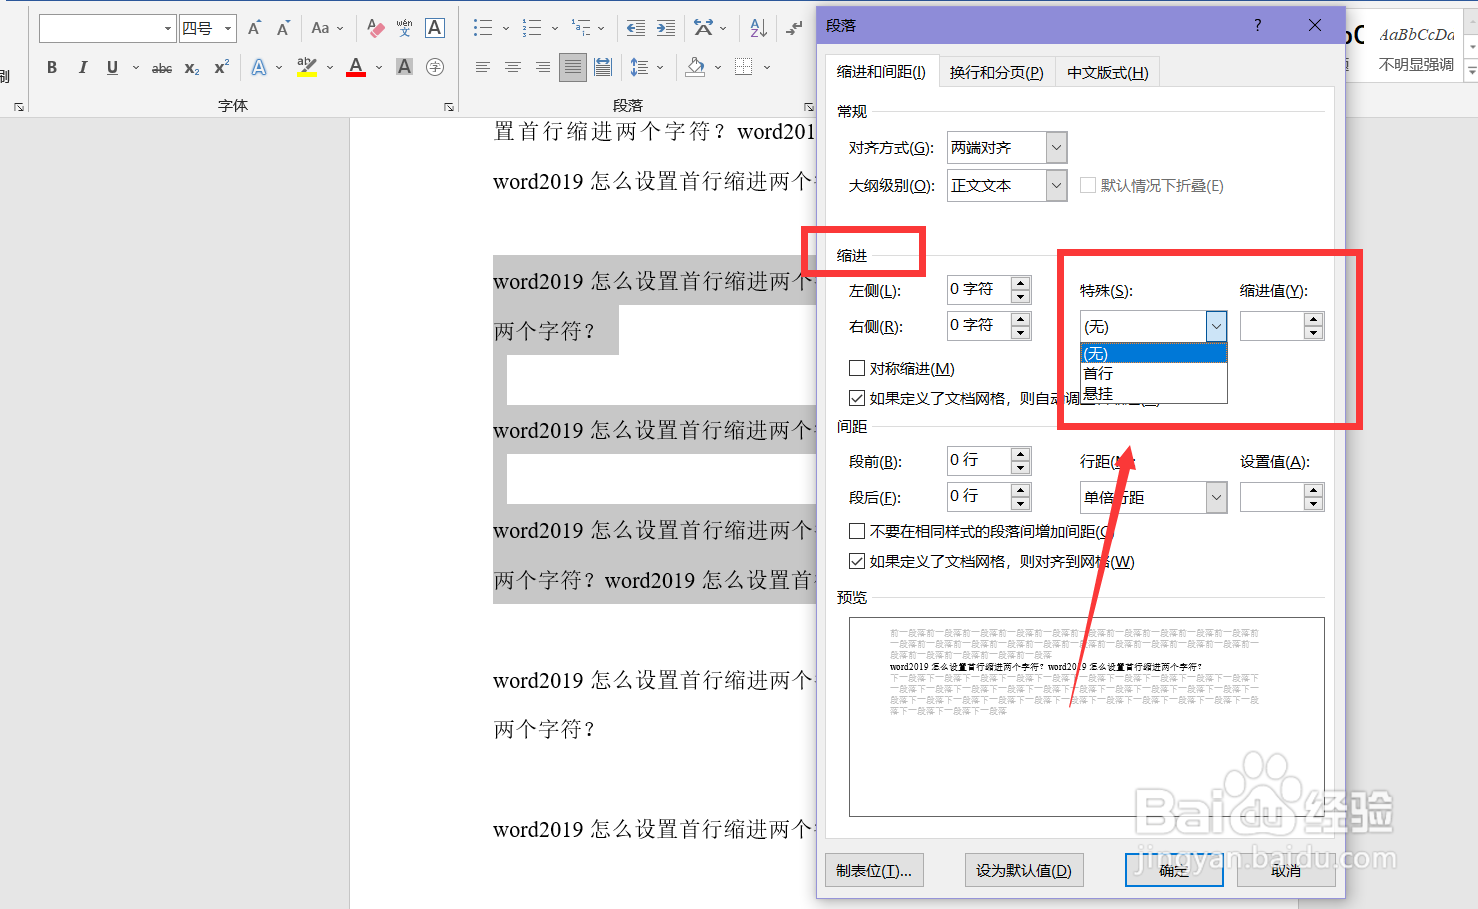Check 不要在相同样式的段落间增加间距 checkbox
Image resolution: width=1478 pixels, height=909 pixels.
tap(857, 531)
